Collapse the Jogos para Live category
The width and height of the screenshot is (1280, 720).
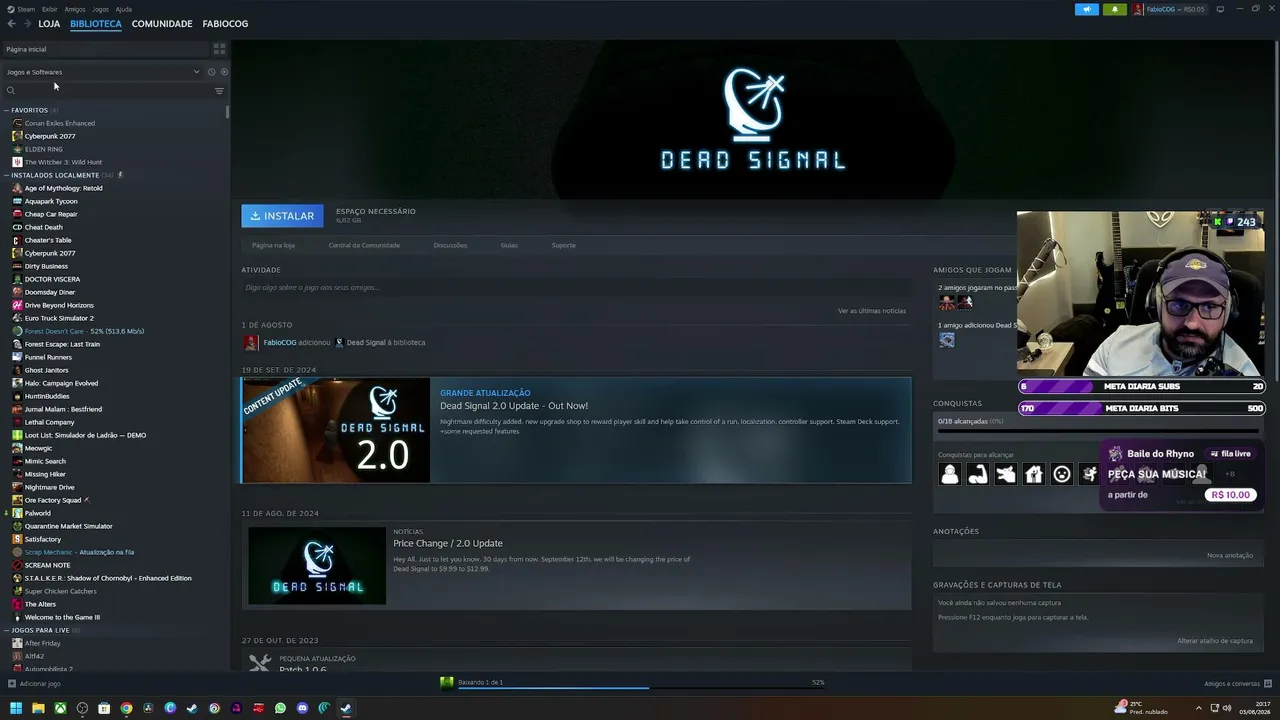6,630
